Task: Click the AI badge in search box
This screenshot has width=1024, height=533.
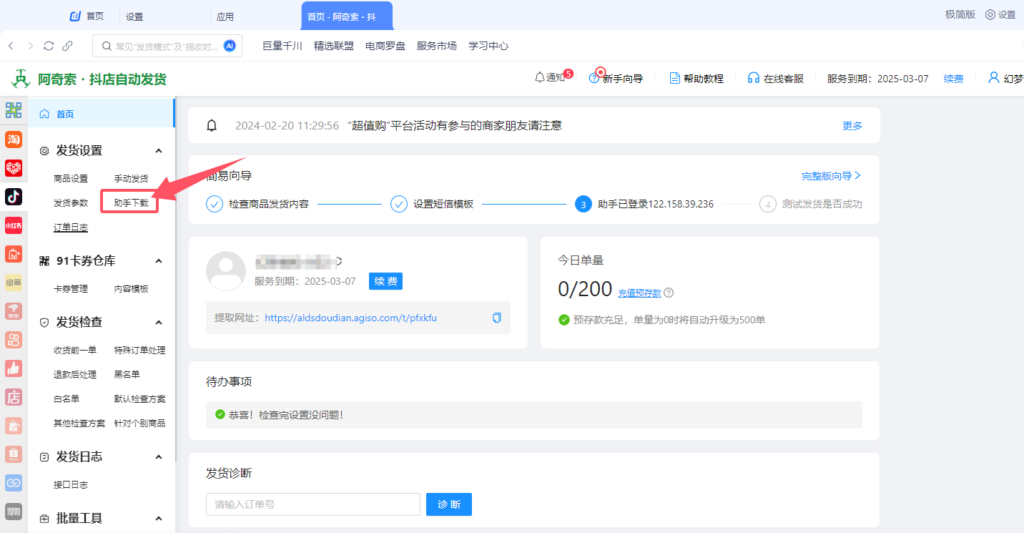Action: tap(229, 46)
